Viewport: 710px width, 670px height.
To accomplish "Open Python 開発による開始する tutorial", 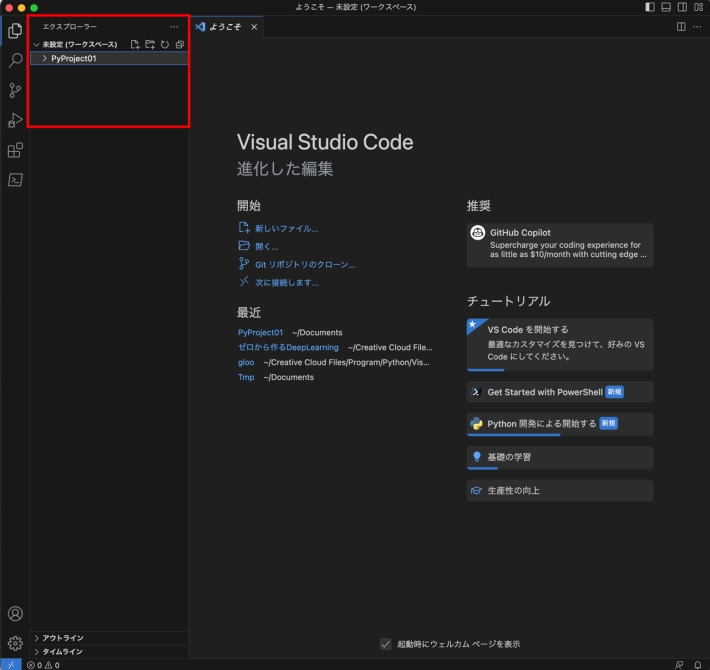I will (x=560, y=424).
